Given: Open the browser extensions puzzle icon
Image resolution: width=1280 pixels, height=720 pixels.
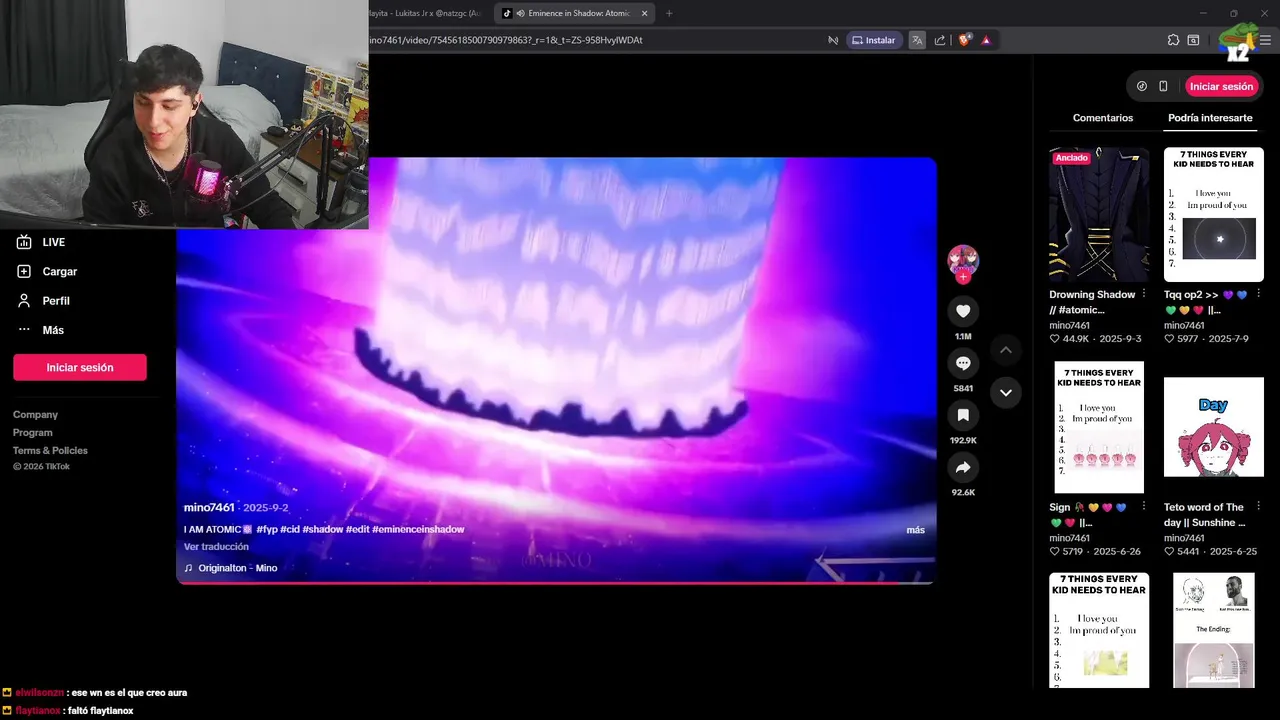Looking at the screenshot, I should click(1173, 40).
